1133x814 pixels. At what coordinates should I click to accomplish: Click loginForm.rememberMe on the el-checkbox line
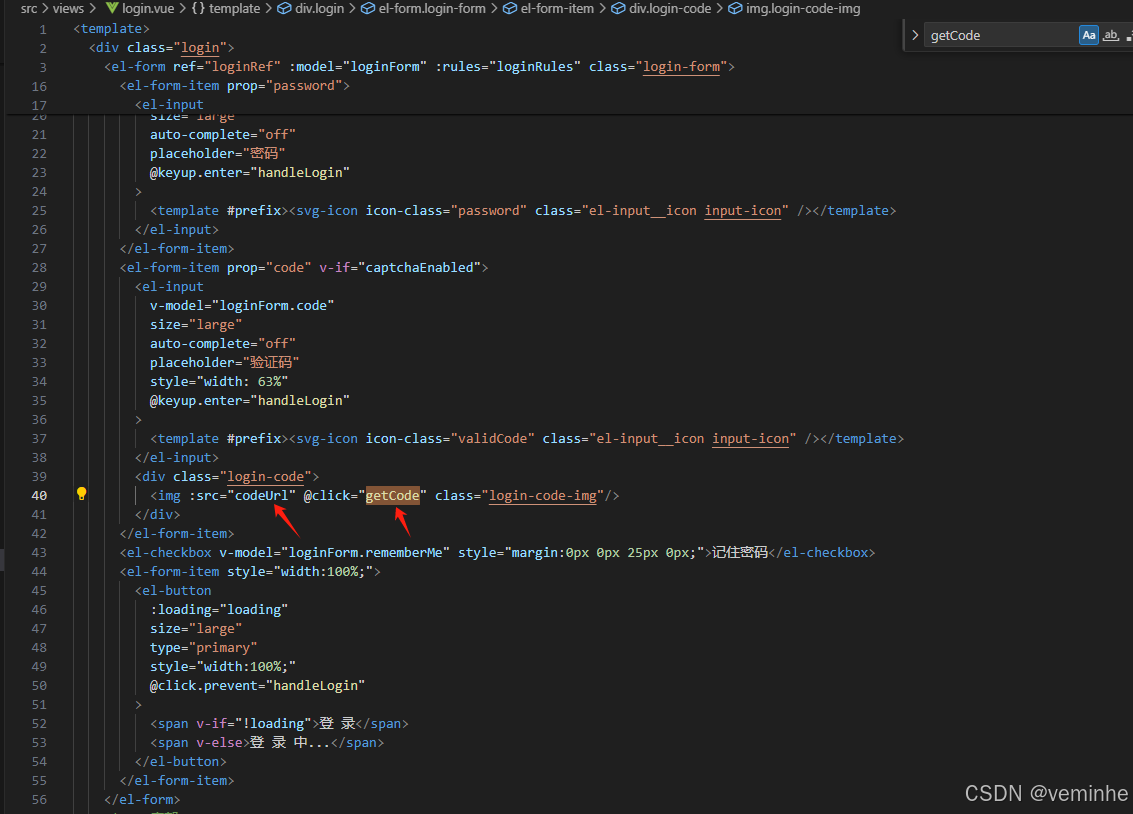[366, 553]
